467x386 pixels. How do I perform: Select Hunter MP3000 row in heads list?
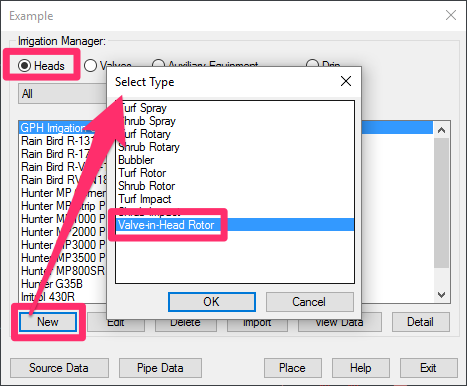(x=63, y=245)
